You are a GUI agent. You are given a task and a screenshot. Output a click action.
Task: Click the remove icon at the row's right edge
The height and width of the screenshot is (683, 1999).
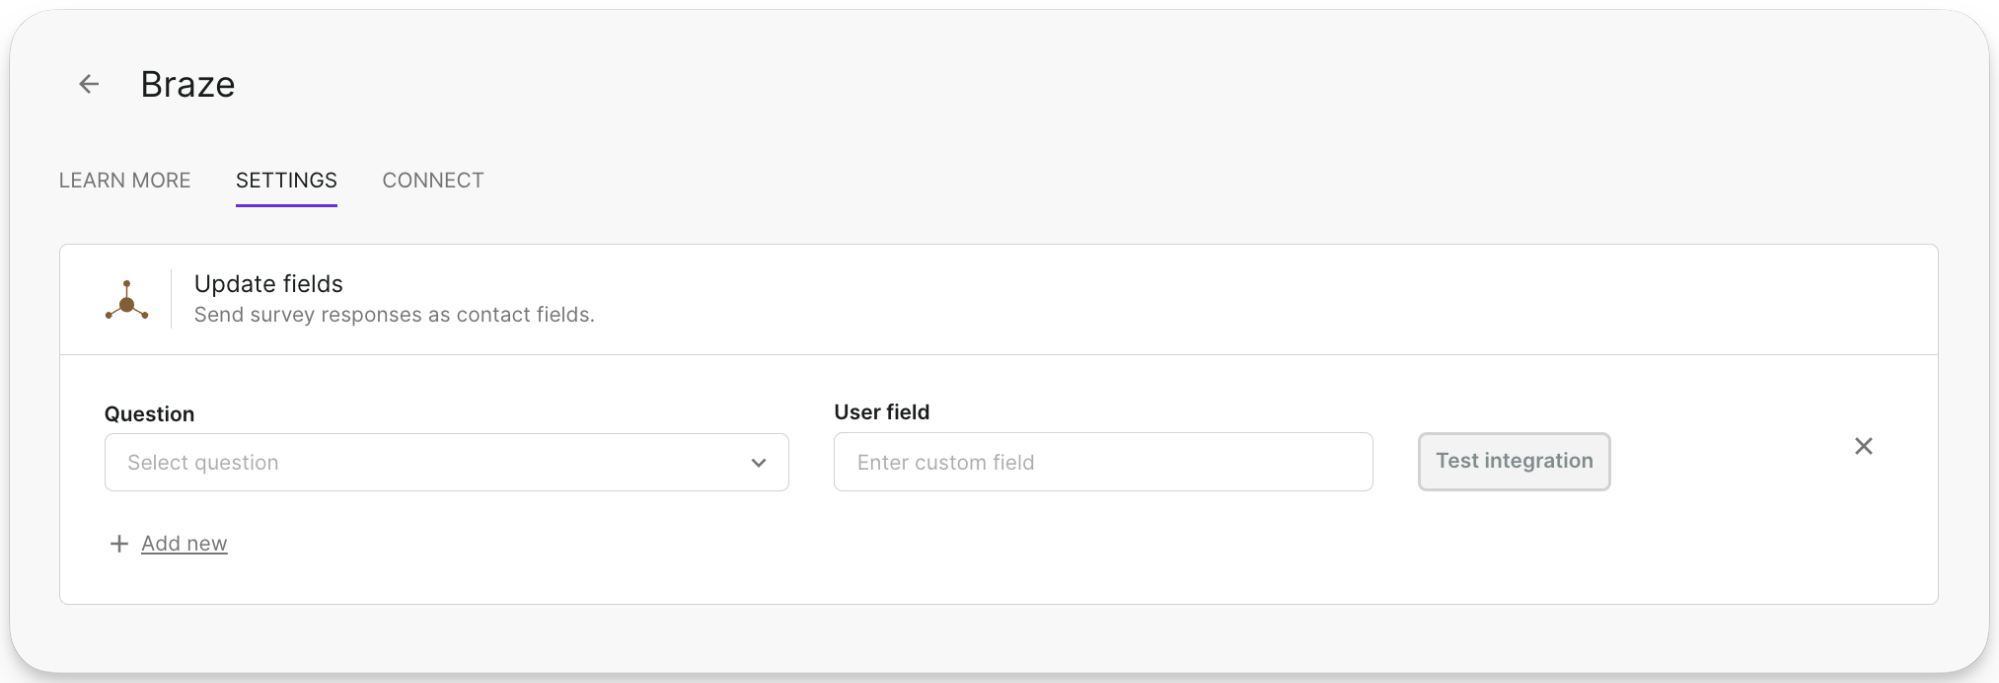[1863, 446]
